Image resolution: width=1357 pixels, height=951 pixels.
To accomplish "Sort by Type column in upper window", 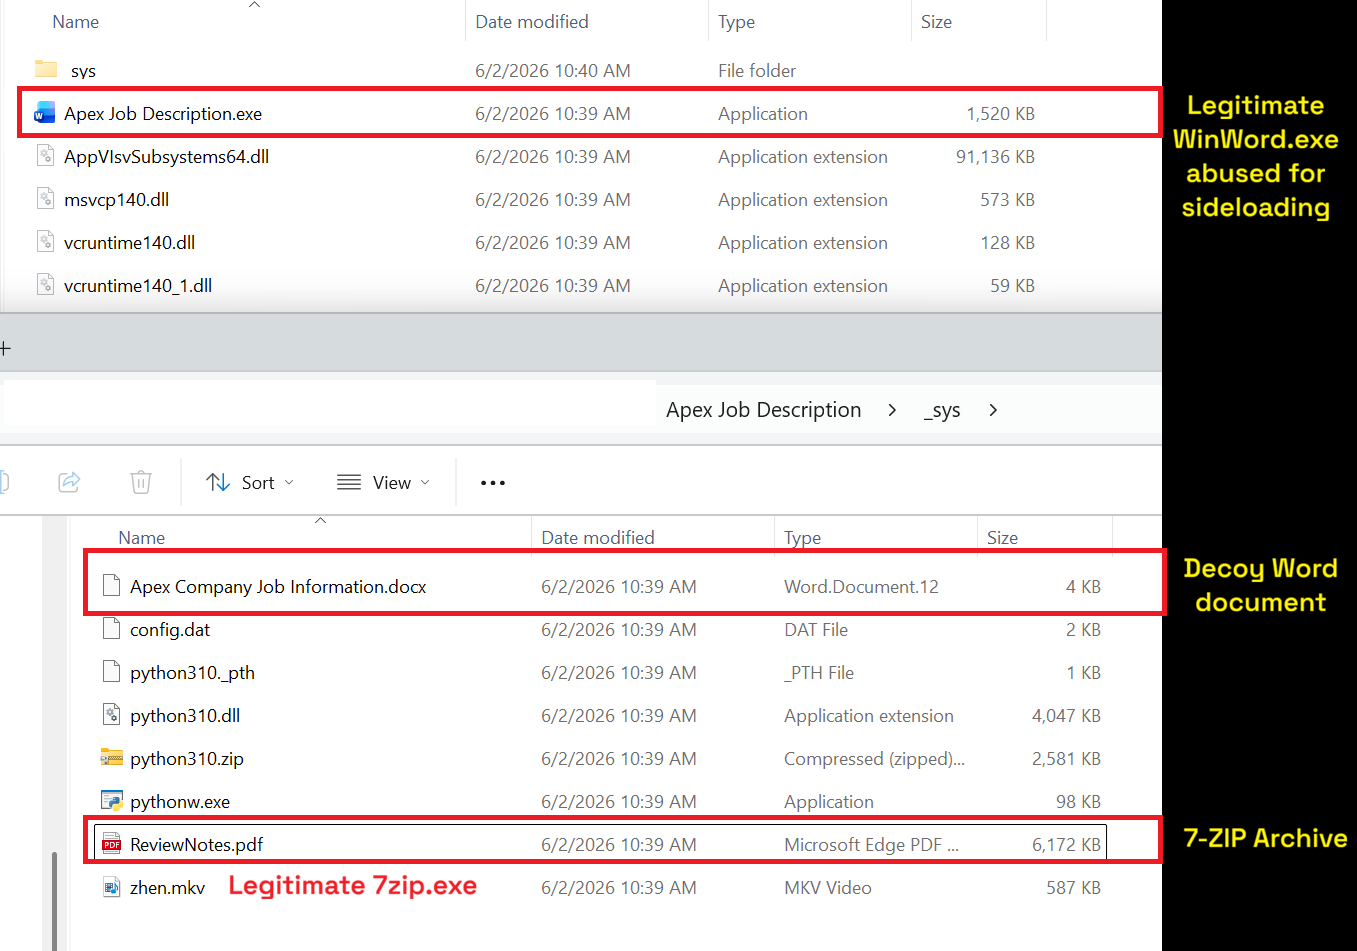I will click(x=737, y=22).
